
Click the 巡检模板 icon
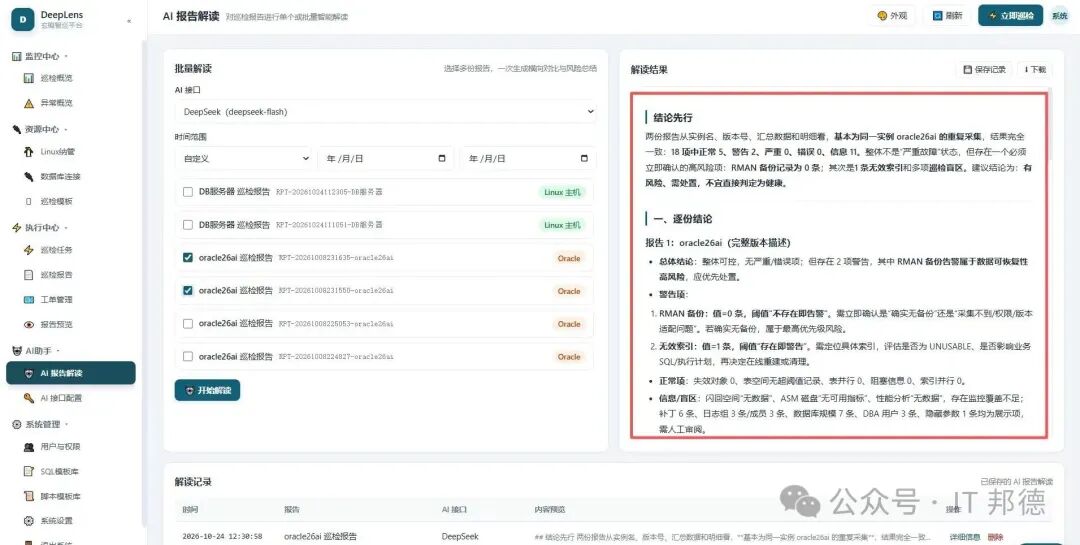(x=28, y=201)
